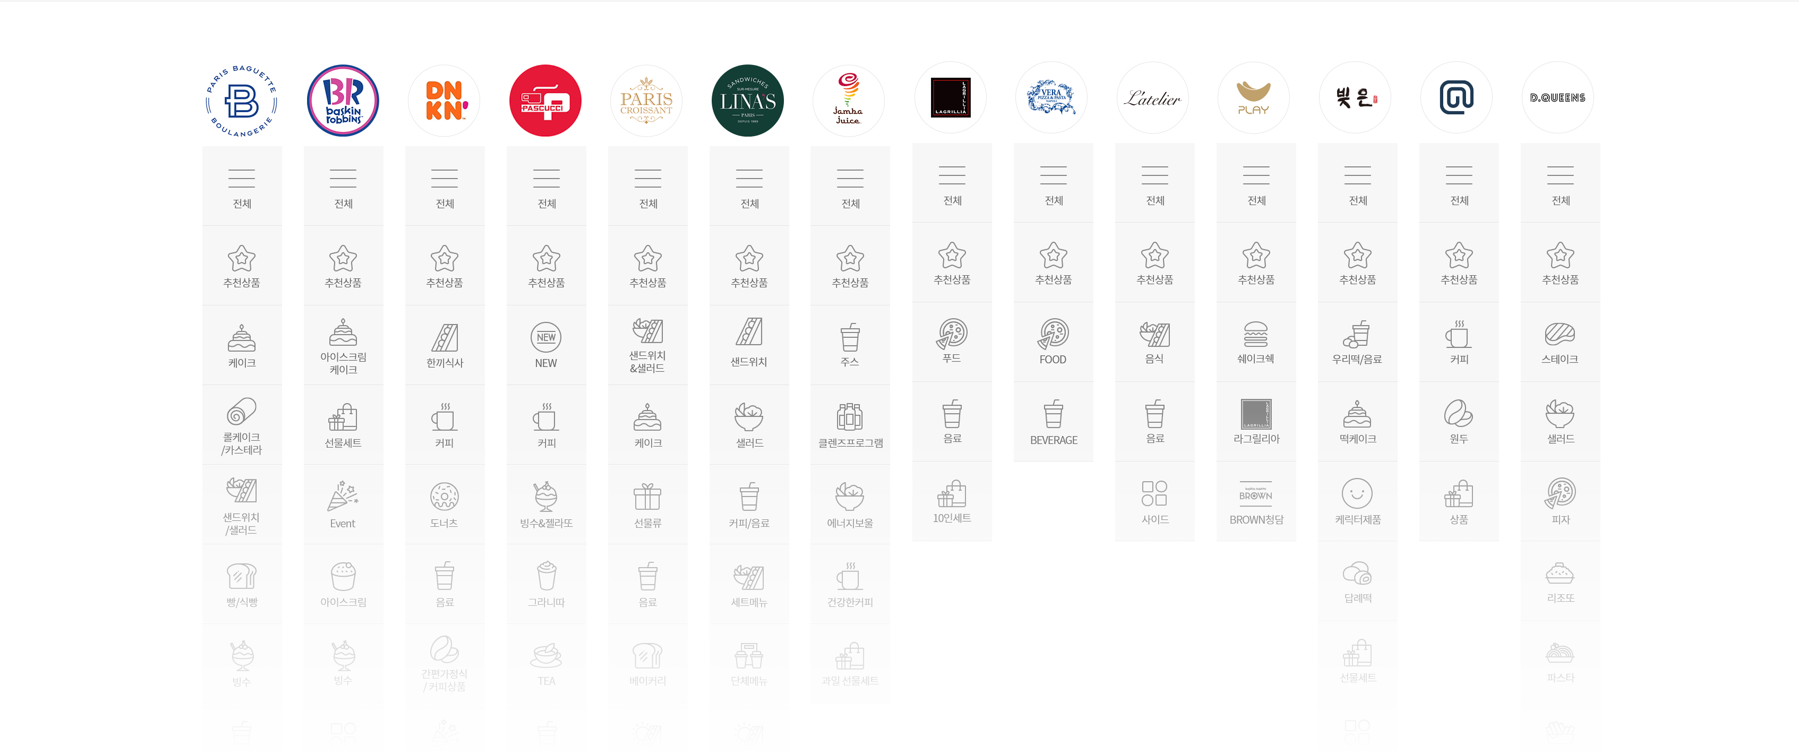The image size is (1800, 752).
Task: Select 피자 under D.Queens column
Action: (1560, 502)
